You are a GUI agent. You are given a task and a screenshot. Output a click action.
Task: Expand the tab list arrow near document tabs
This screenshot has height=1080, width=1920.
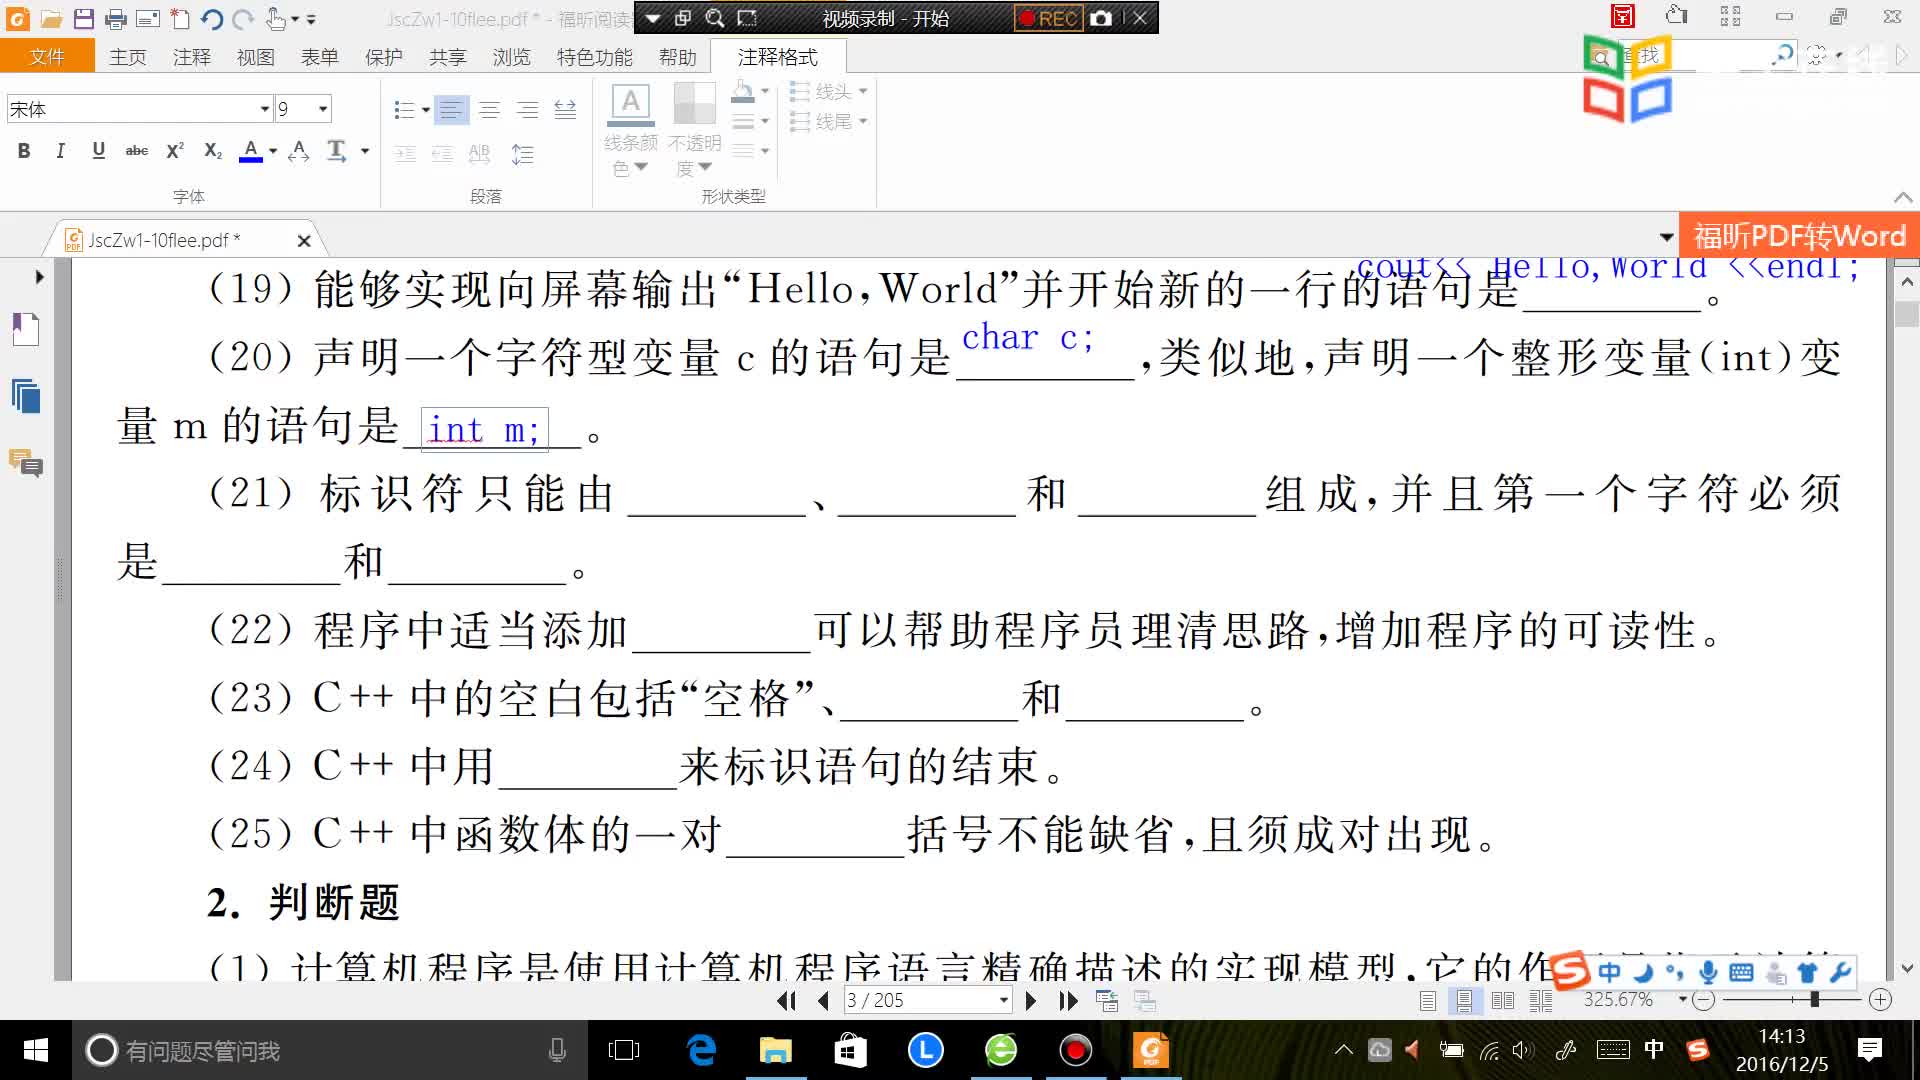pos(1666,238)
